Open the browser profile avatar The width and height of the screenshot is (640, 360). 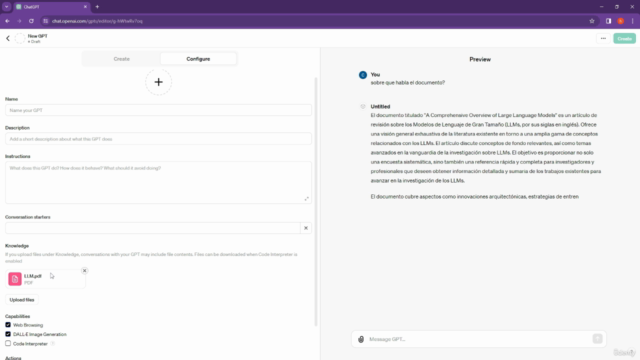click(x=620, y=21)
